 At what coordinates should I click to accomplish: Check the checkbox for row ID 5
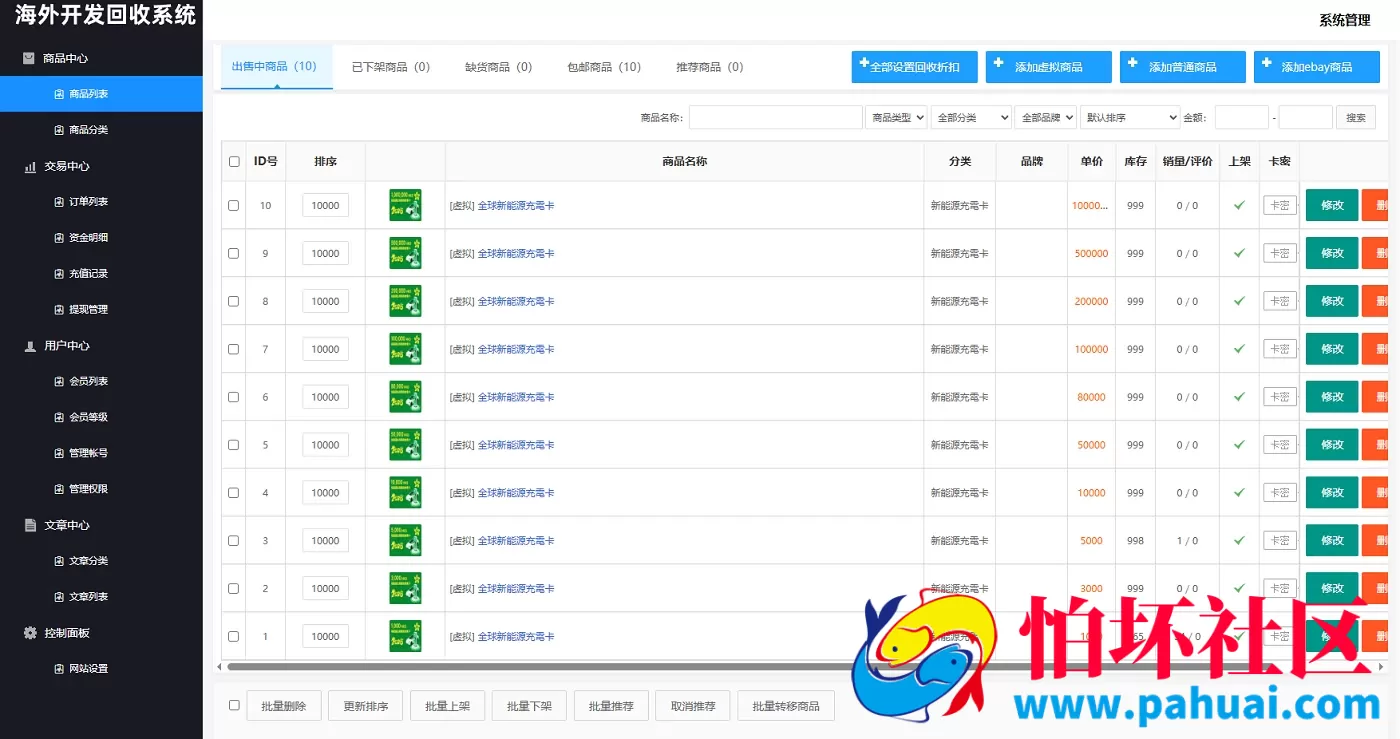click(x=234, y=445)
